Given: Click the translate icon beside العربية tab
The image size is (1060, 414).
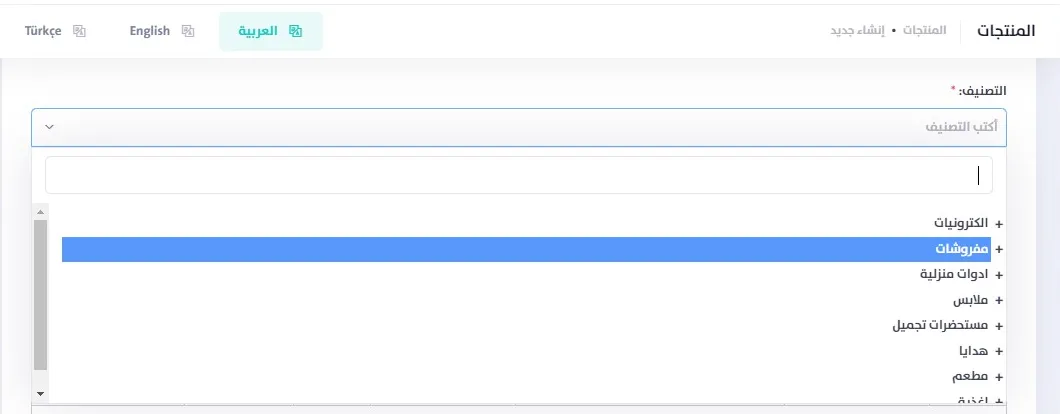Looking at the screenshot, I should [x=295, y=31].
